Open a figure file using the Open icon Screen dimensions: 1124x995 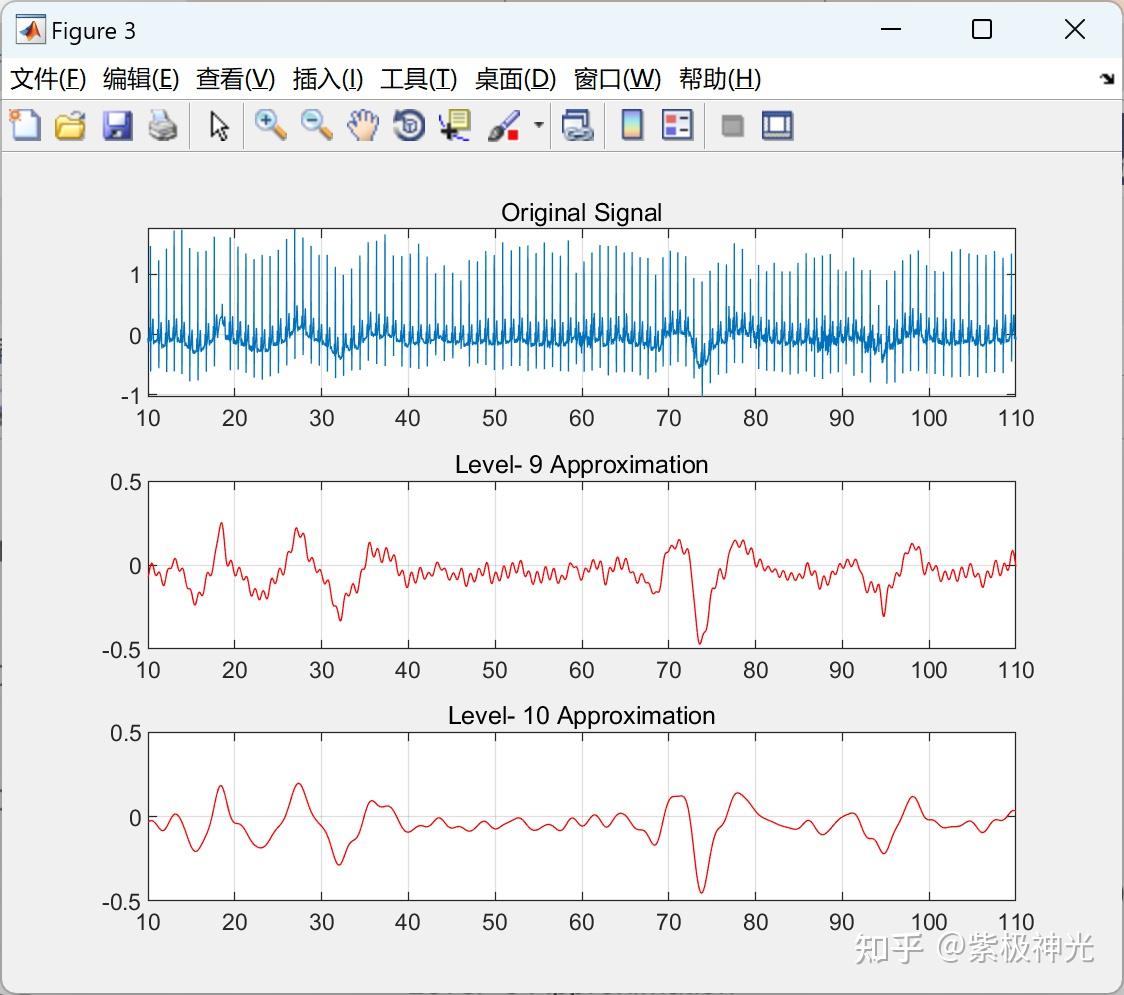click(x=69, y=125)
